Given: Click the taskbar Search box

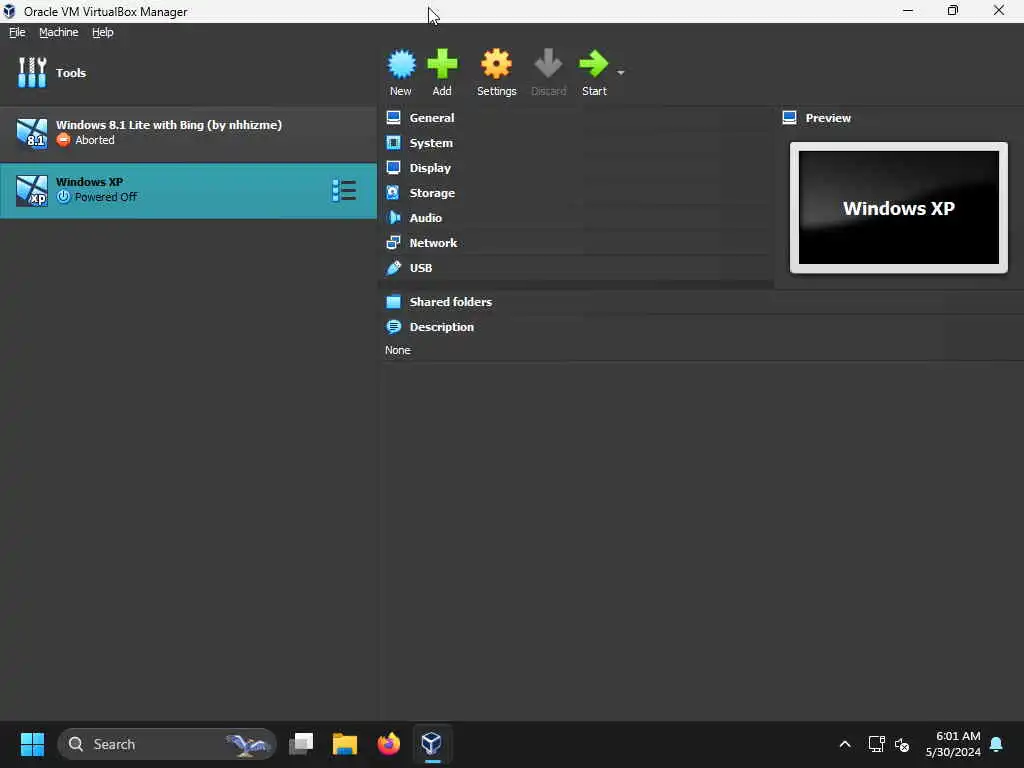Looking at the screenshot, I should click(167, 744).
